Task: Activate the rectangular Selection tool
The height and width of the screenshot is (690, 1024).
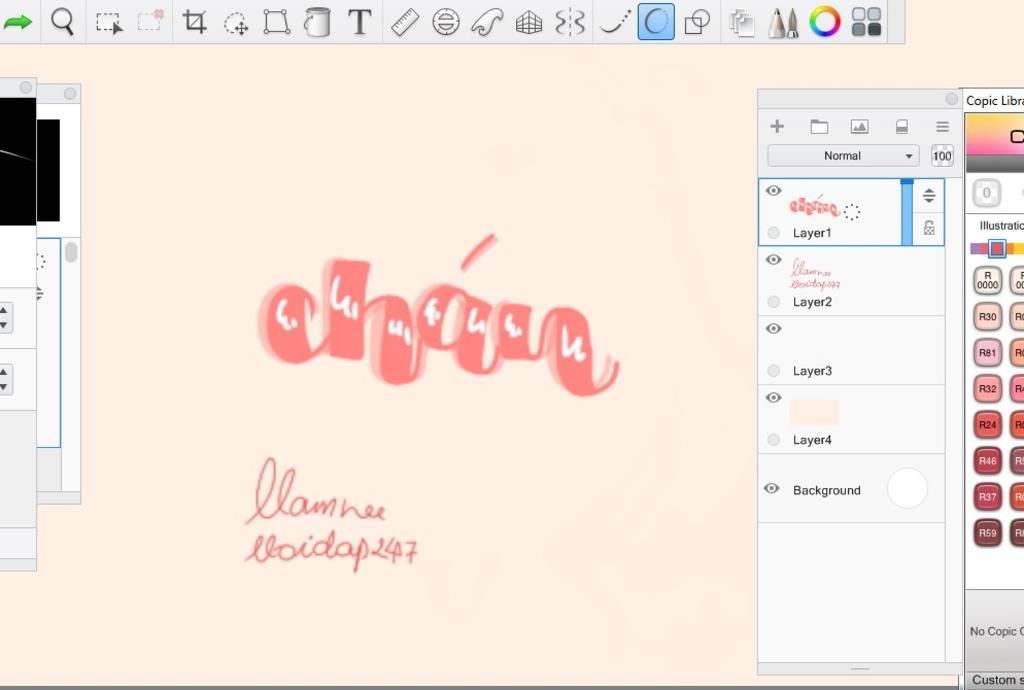Action: click(x=108, y=22)
